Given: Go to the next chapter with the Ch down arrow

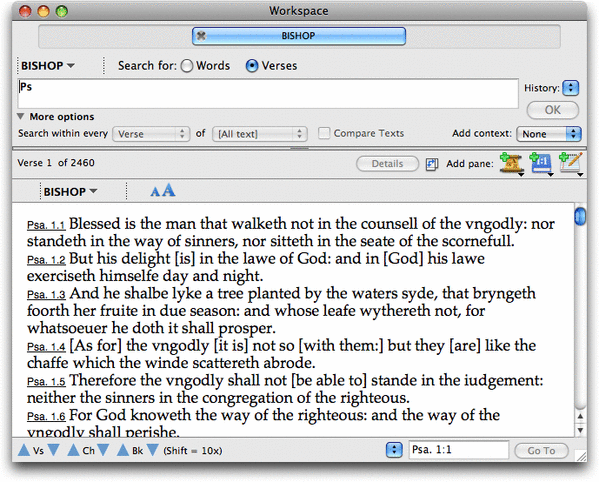Looking at the screenshot, I should 103,450.
